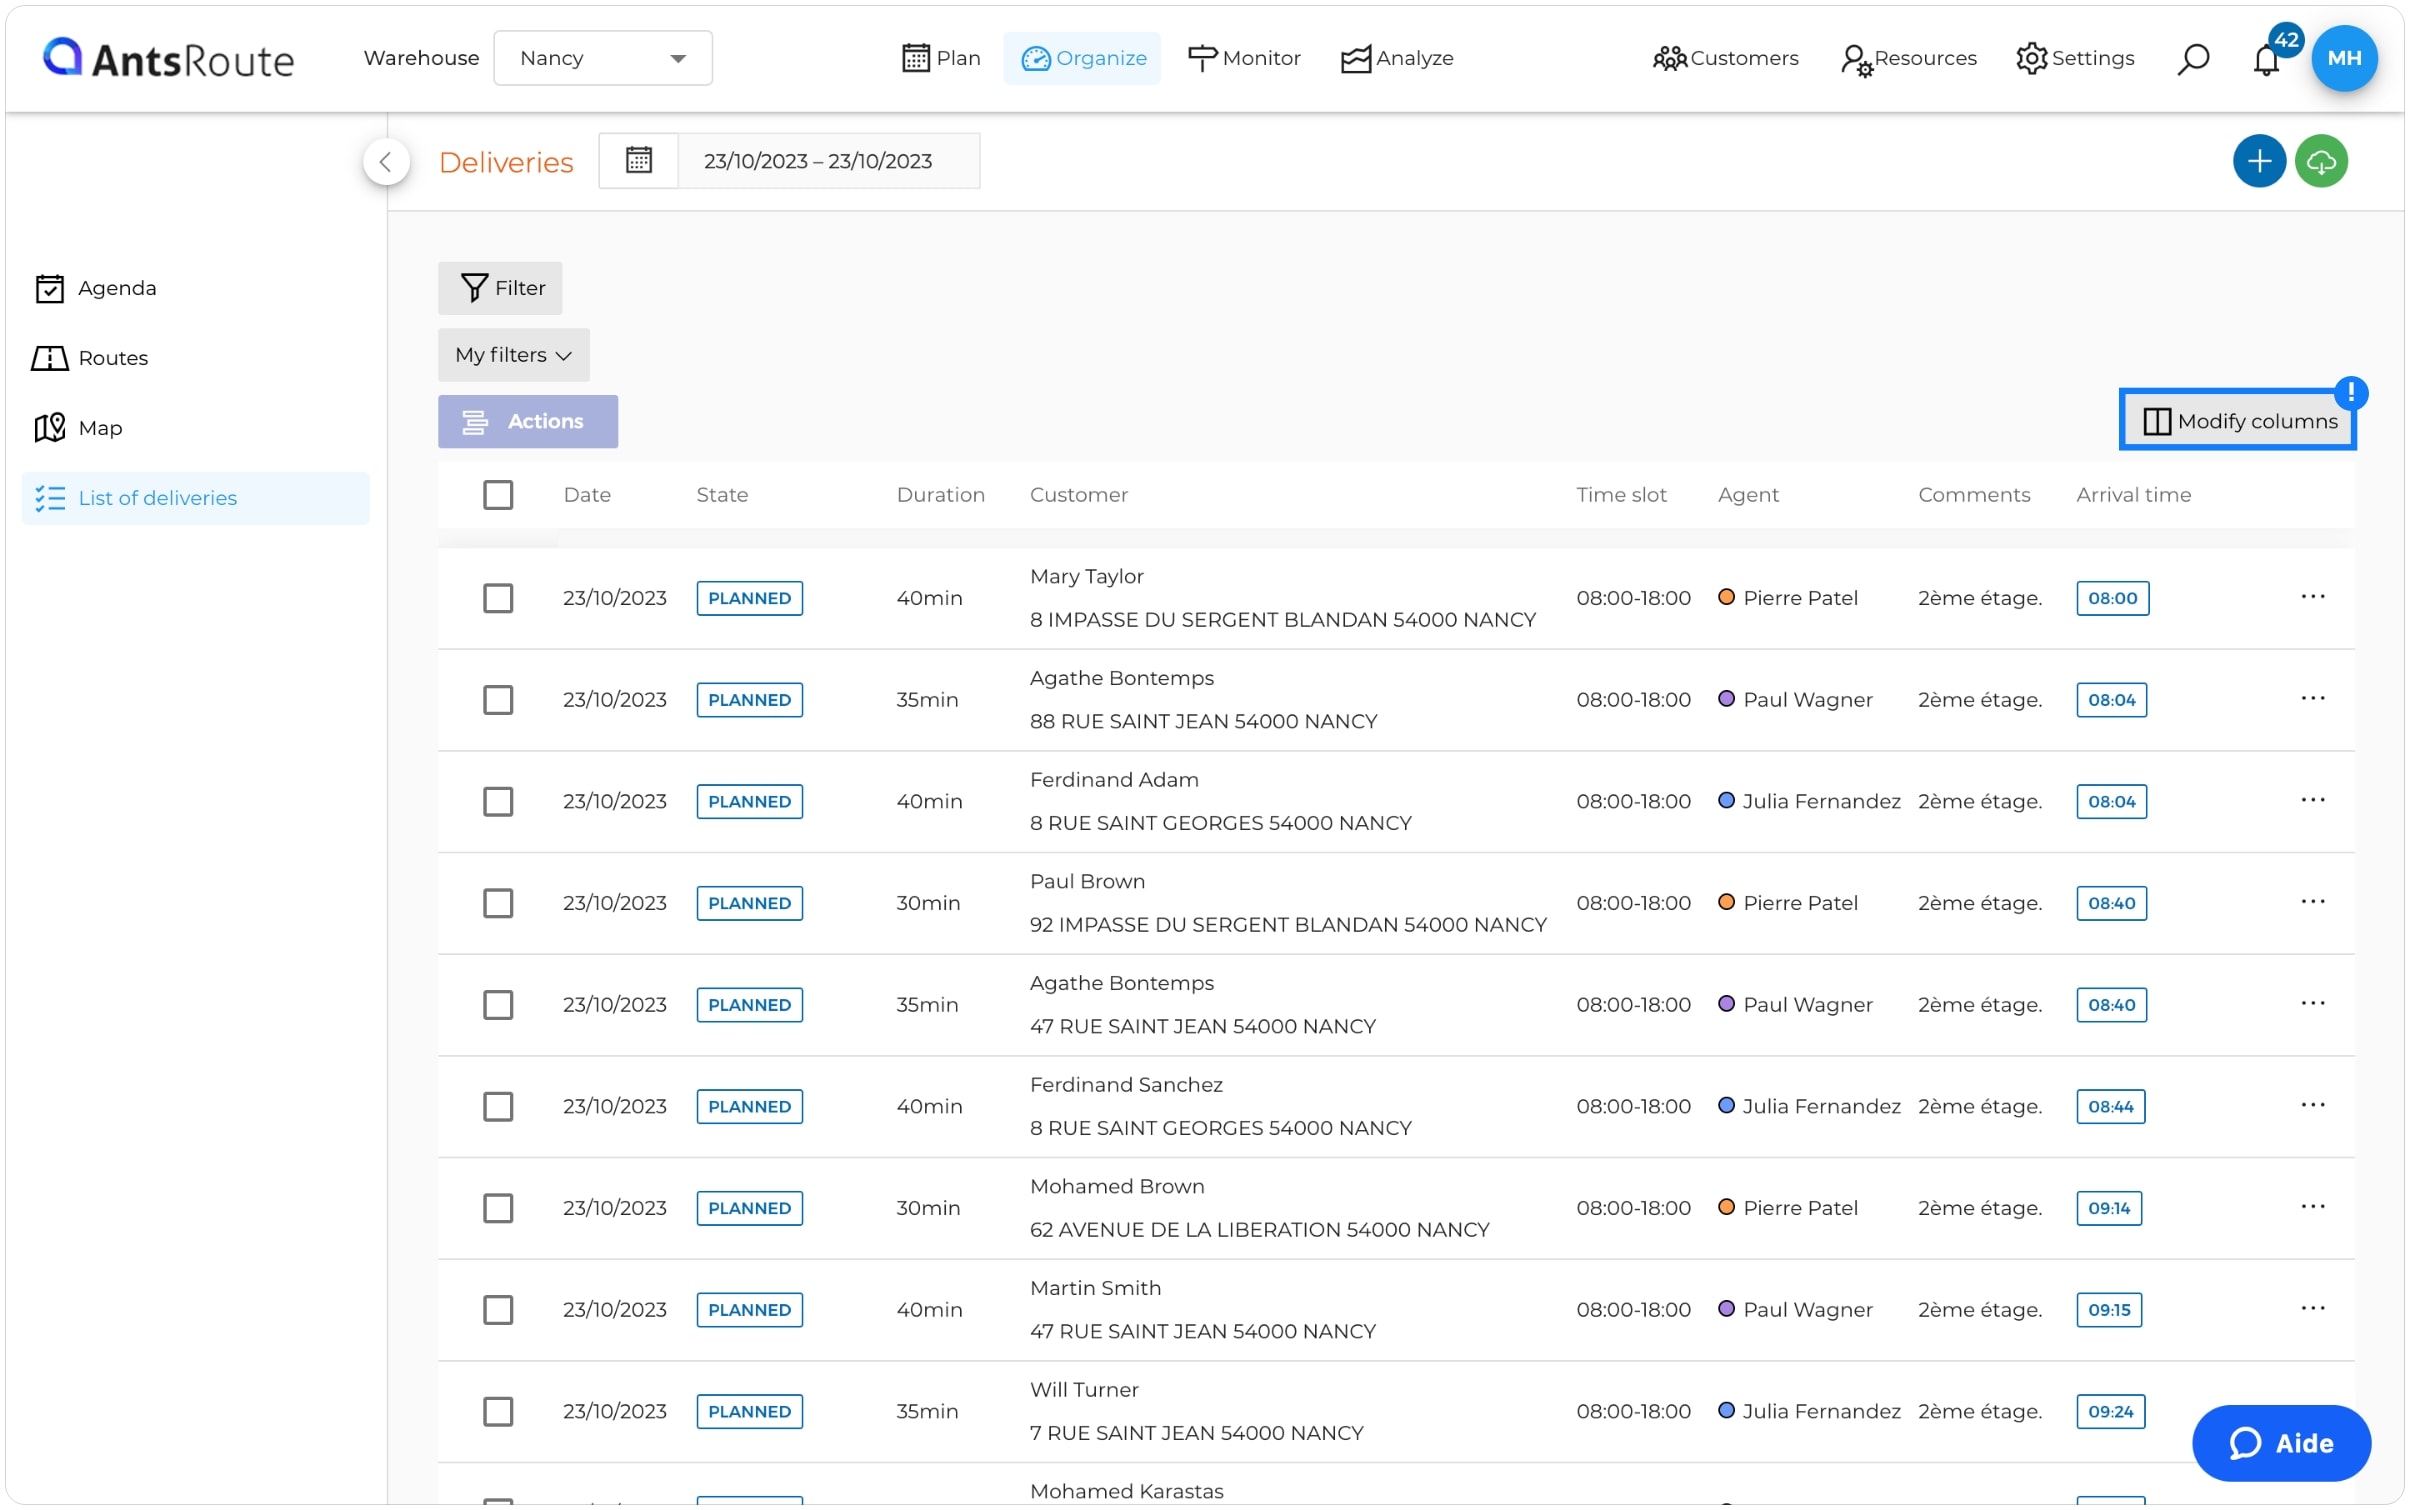Image resolution: width=2410 pixels, height=1510 pixels.
Task: Click the Customer column header
Action: (x=1078, y=495)
